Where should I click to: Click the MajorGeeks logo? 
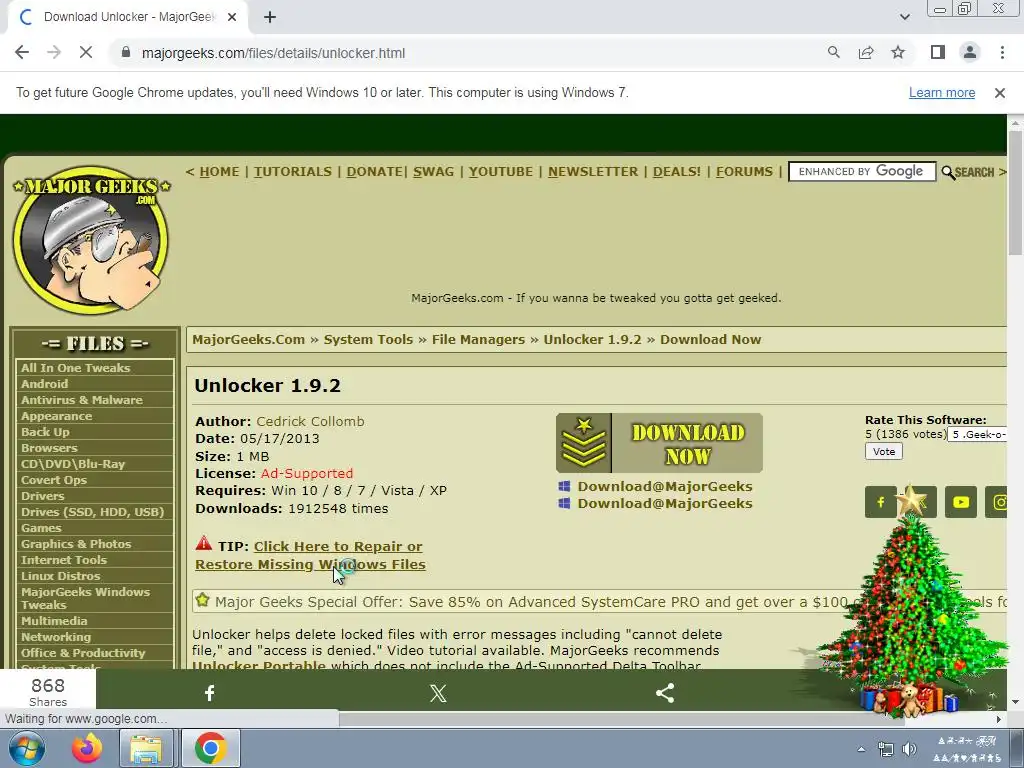[91, 238]
